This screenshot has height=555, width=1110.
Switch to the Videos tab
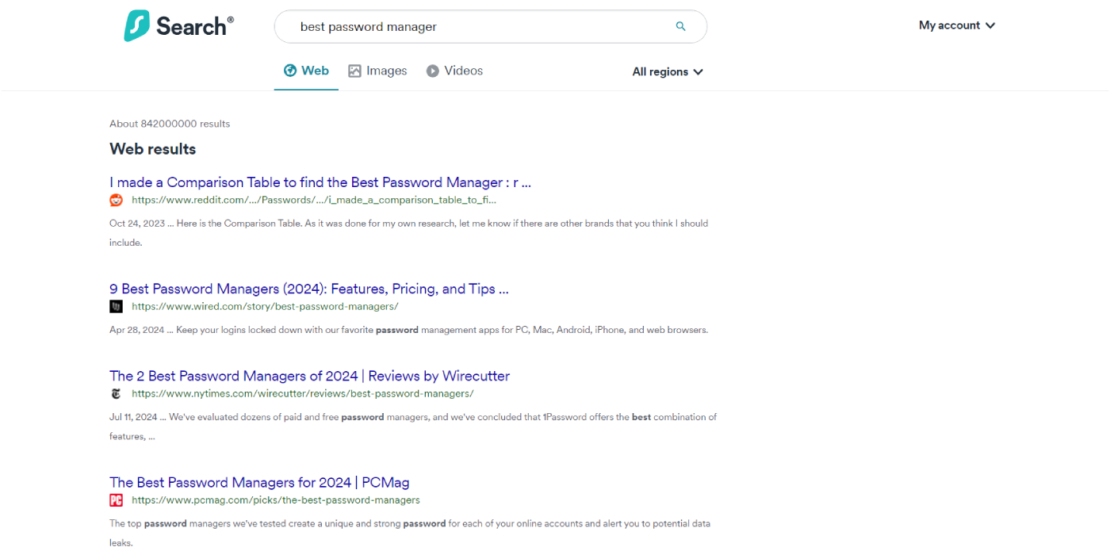pos(454,71)
